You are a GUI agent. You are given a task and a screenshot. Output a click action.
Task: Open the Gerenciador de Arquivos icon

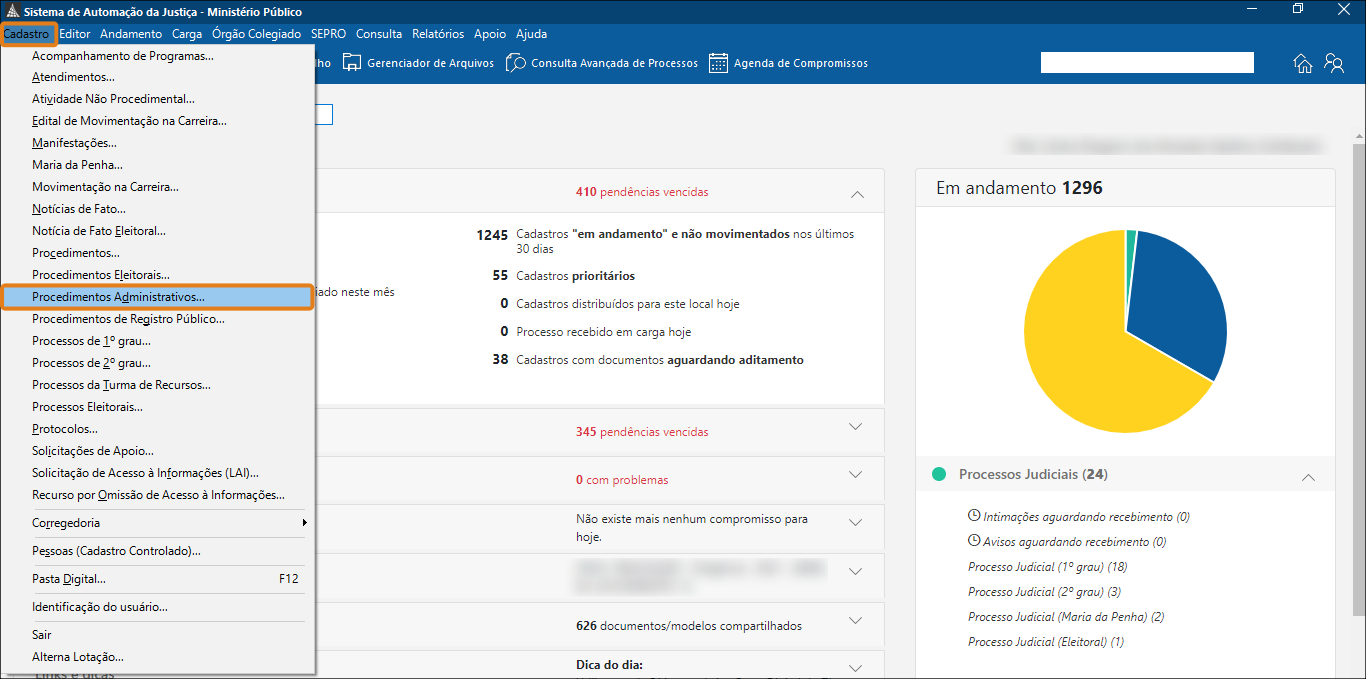[352, 63]
